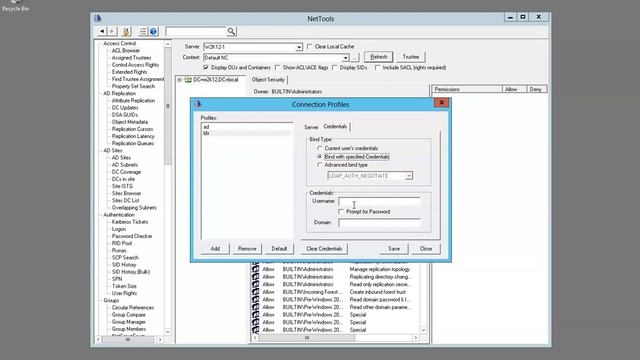Image resolution: width=640 pixels, height=360 pixels.
Task: Click the Trustee button in NetTools
Action: coord(411,57)
